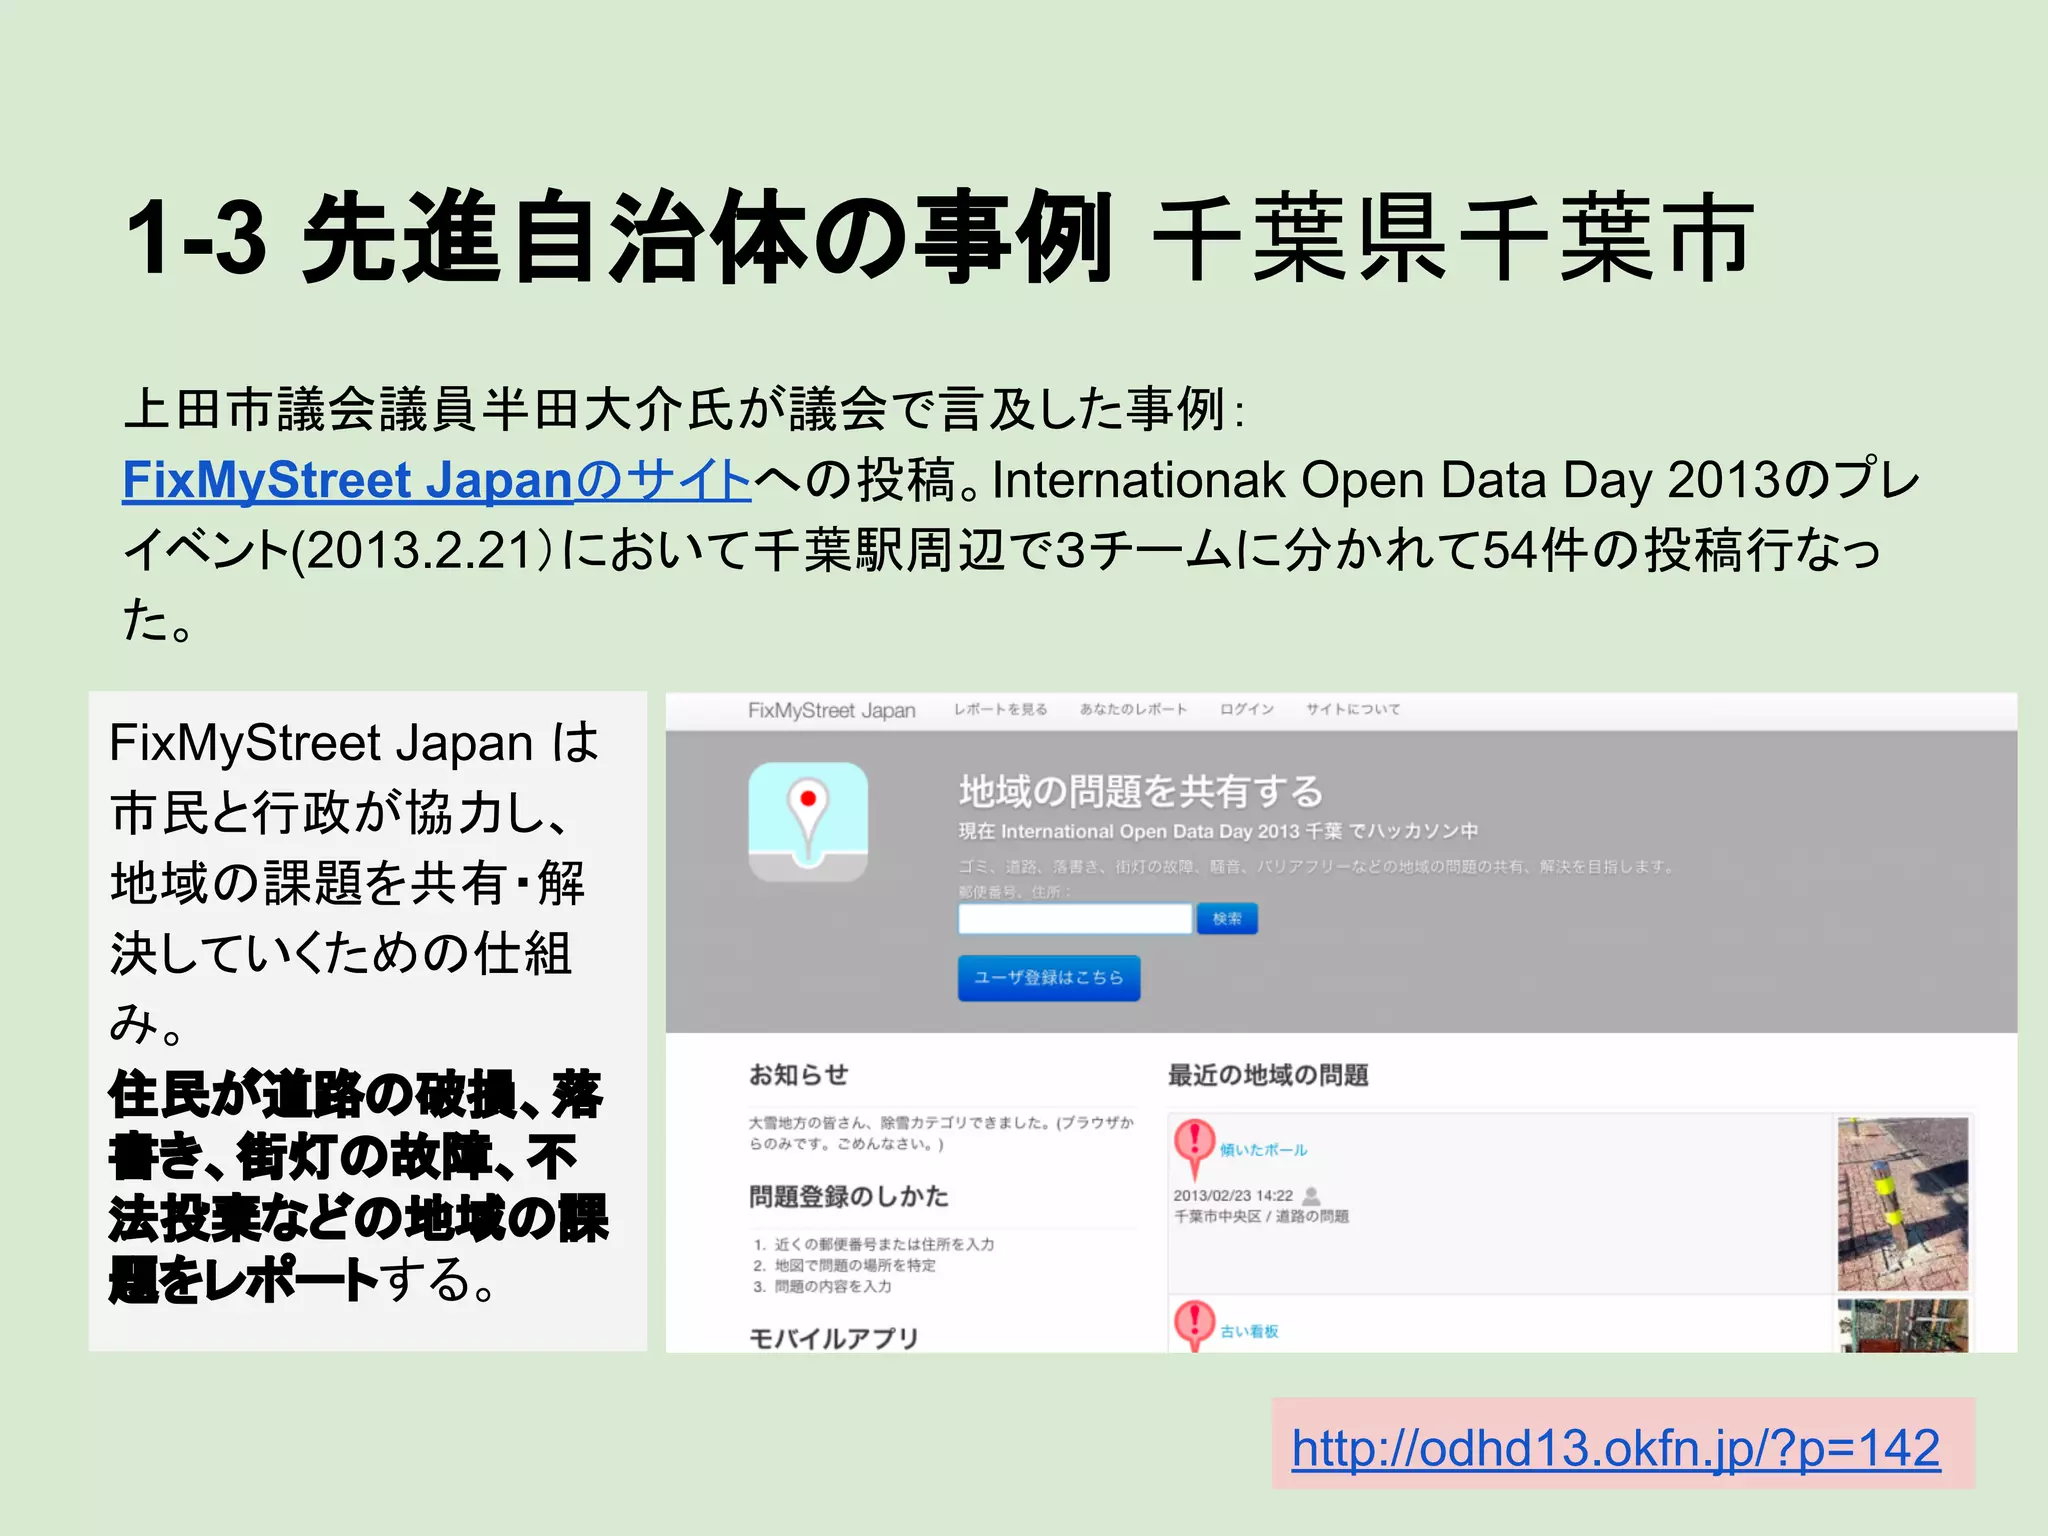
Task: Click the alert pin icon beside 古い看板
Action: point(1194,1326)
